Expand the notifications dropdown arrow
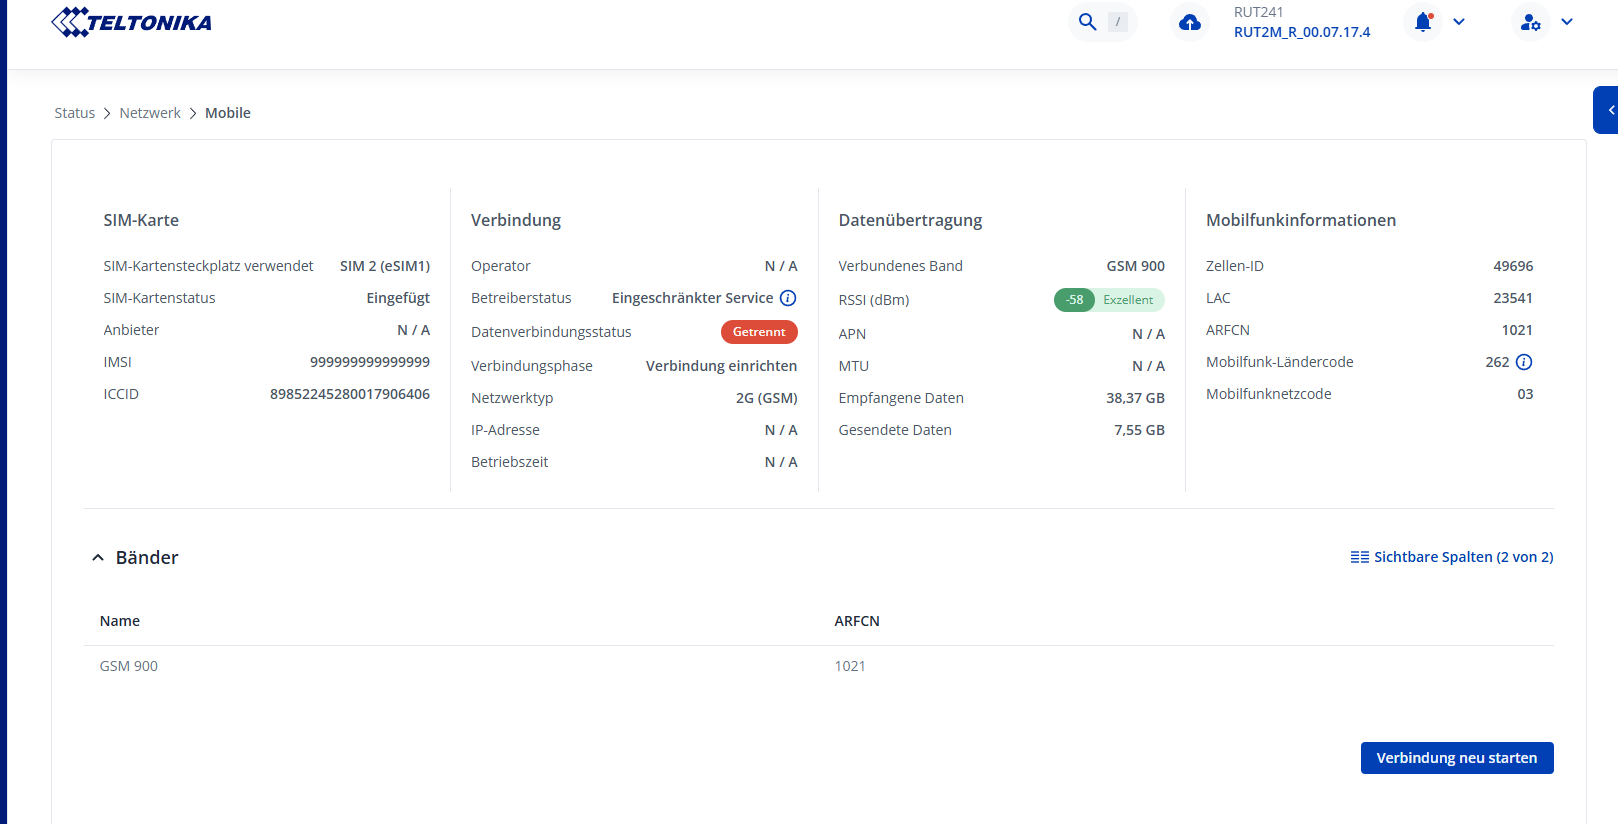The image size is (1618, 824). (x=1459, y=22)
